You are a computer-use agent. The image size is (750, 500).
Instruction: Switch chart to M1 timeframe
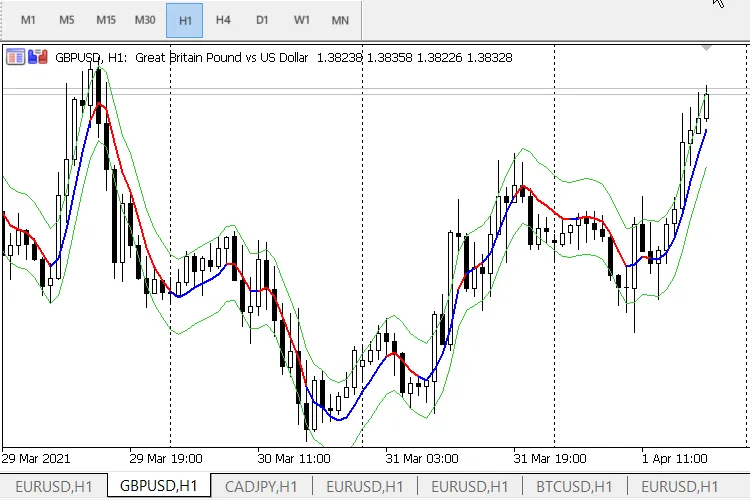(29, 20)
